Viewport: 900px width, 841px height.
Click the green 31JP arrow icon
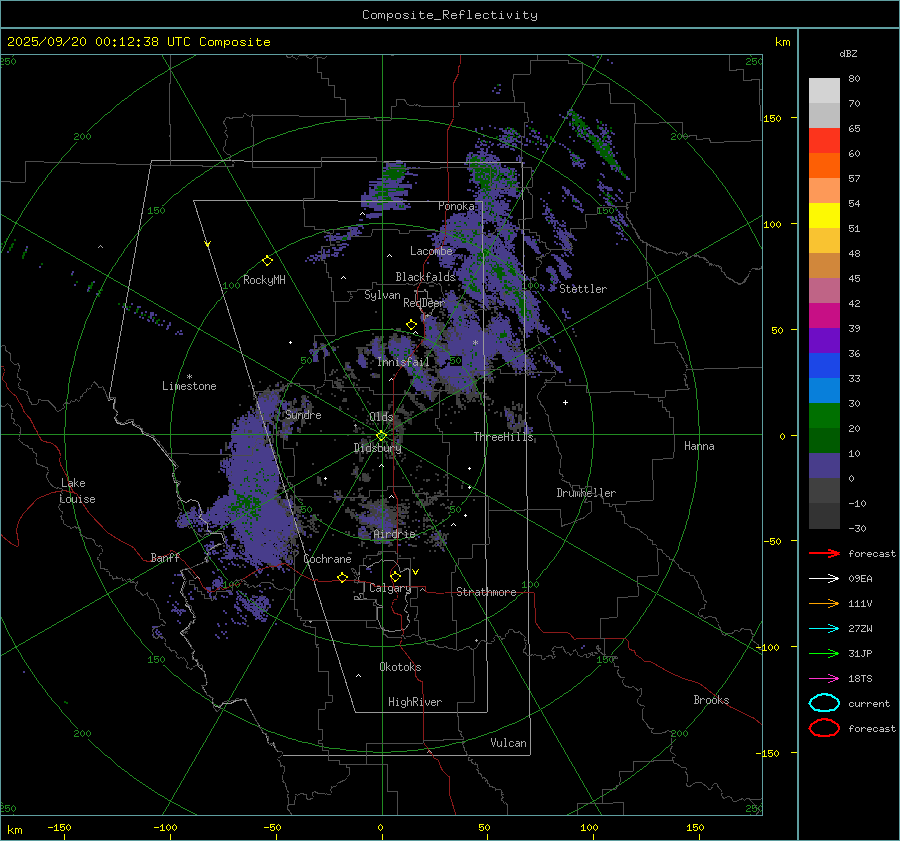pos(824,653)
